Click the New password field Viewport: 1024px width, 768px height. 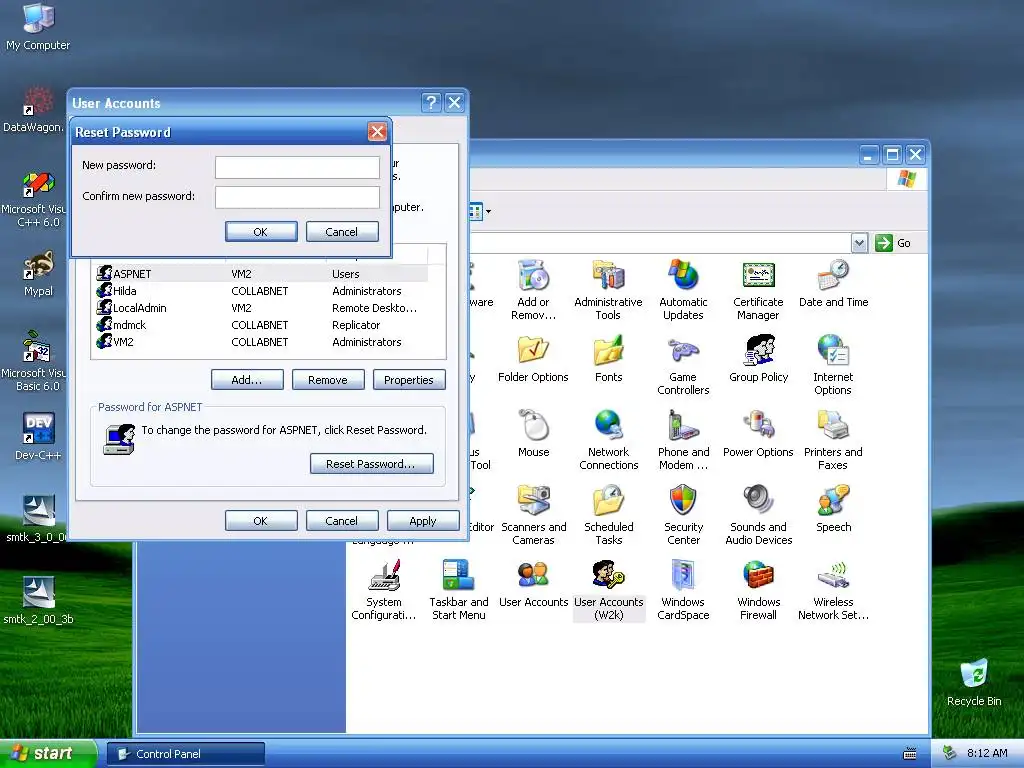click(297, 167)
